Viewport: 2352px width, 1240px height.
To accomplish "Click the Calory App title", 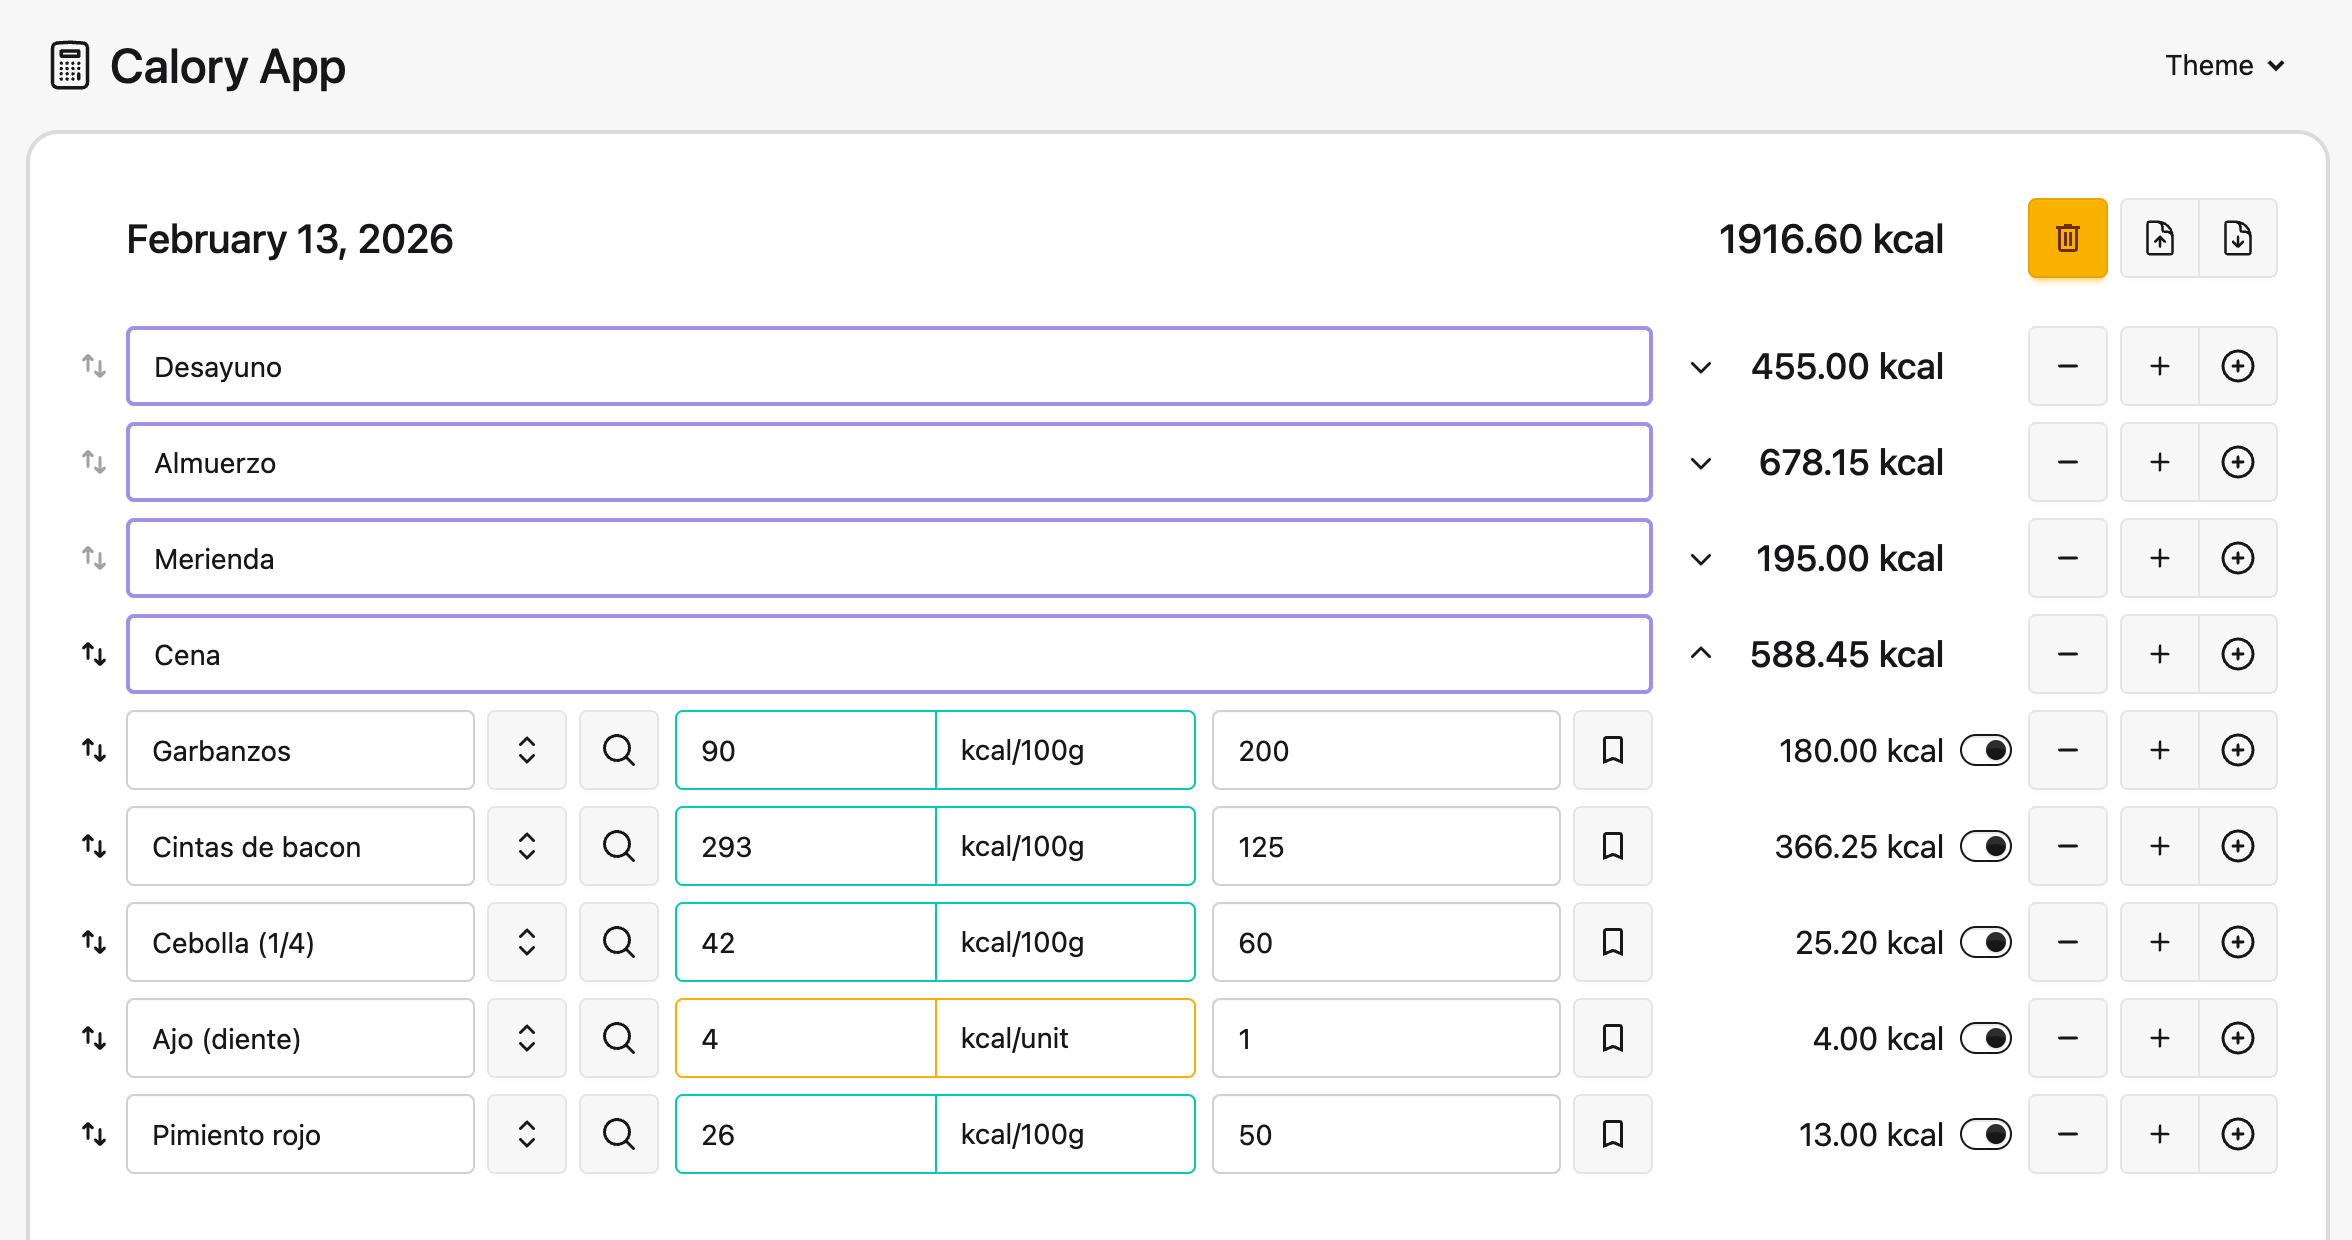I will (x=228, y=67).
